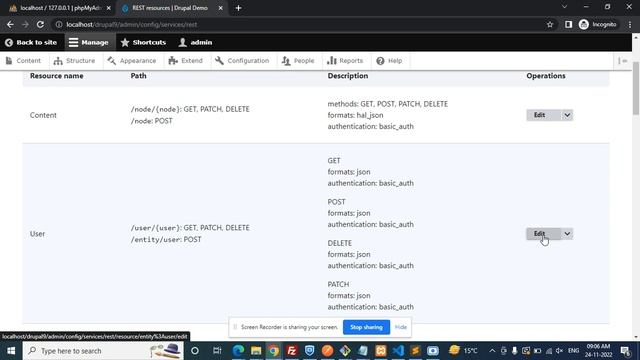640x360 pixels.
Task: Click the Incognito profile icon
Action: point(584,24)
